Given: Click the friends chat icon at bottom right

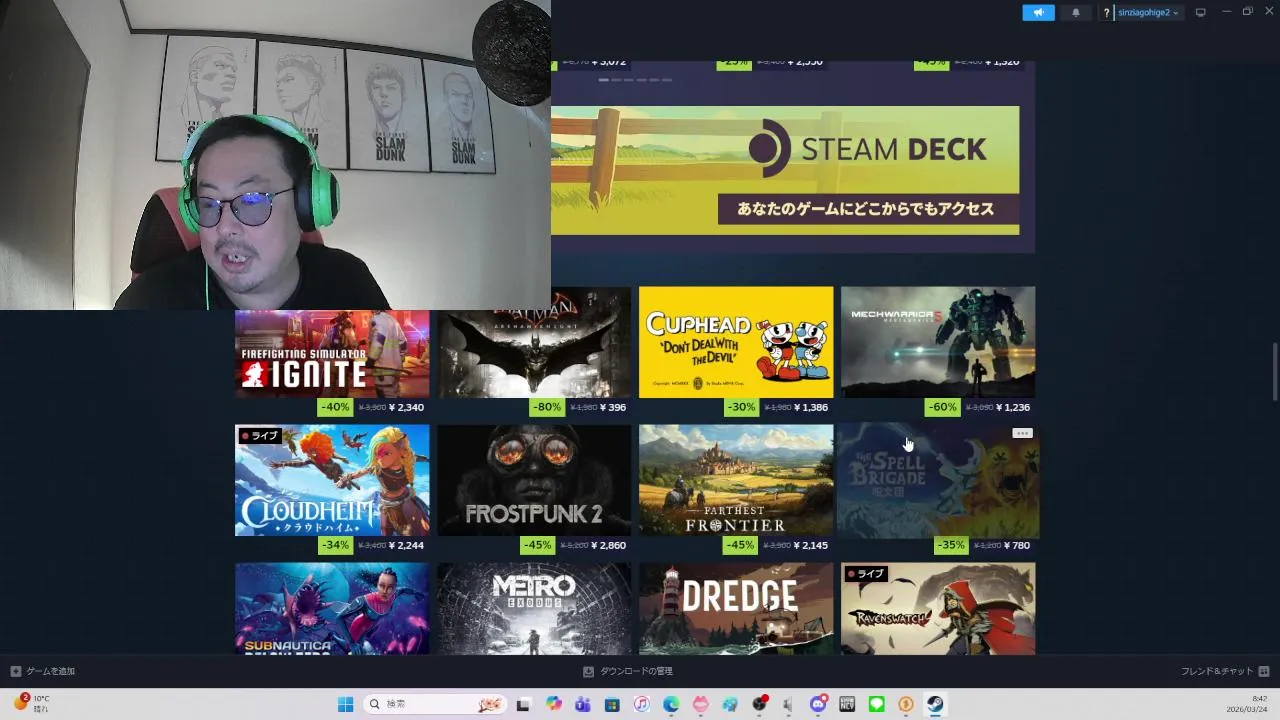Looking at the screenshot, I should point(1264,671).
